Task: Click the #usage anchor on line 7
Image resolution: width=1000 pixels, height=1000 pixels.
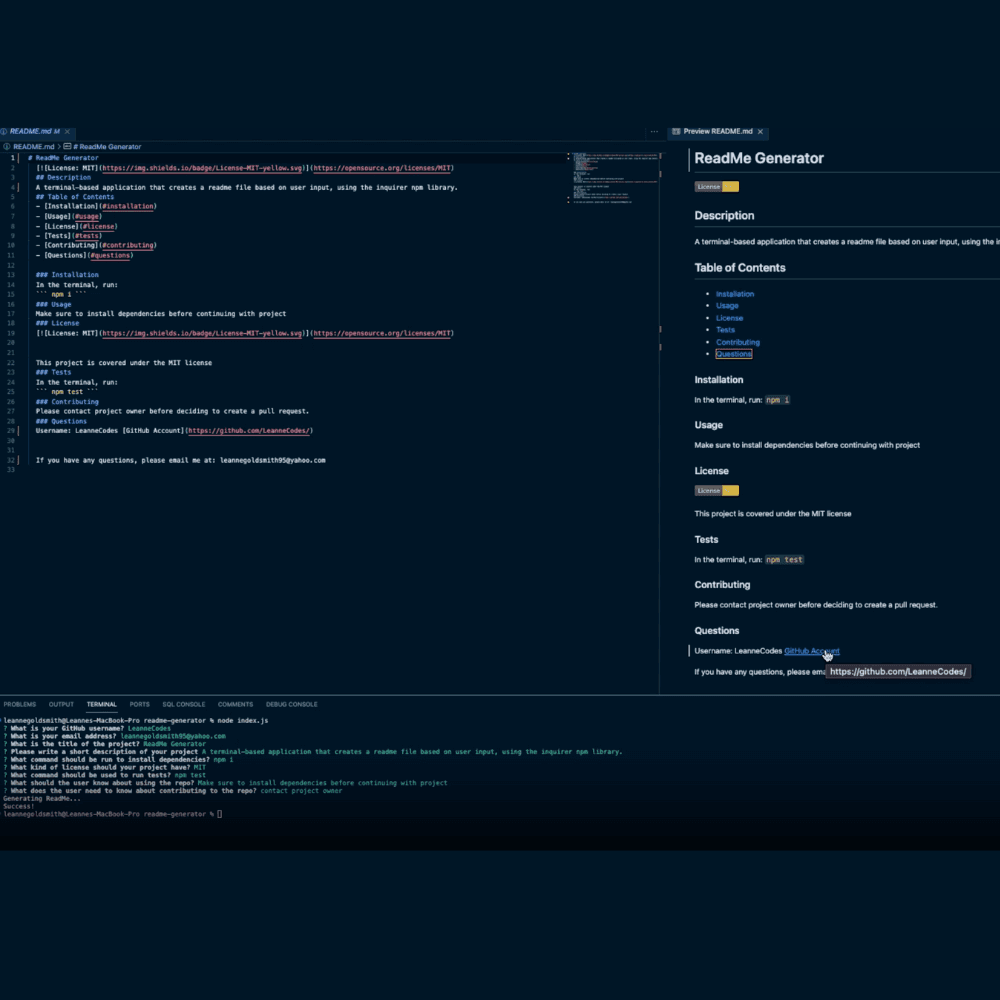Action: click(x=87, y=216)
